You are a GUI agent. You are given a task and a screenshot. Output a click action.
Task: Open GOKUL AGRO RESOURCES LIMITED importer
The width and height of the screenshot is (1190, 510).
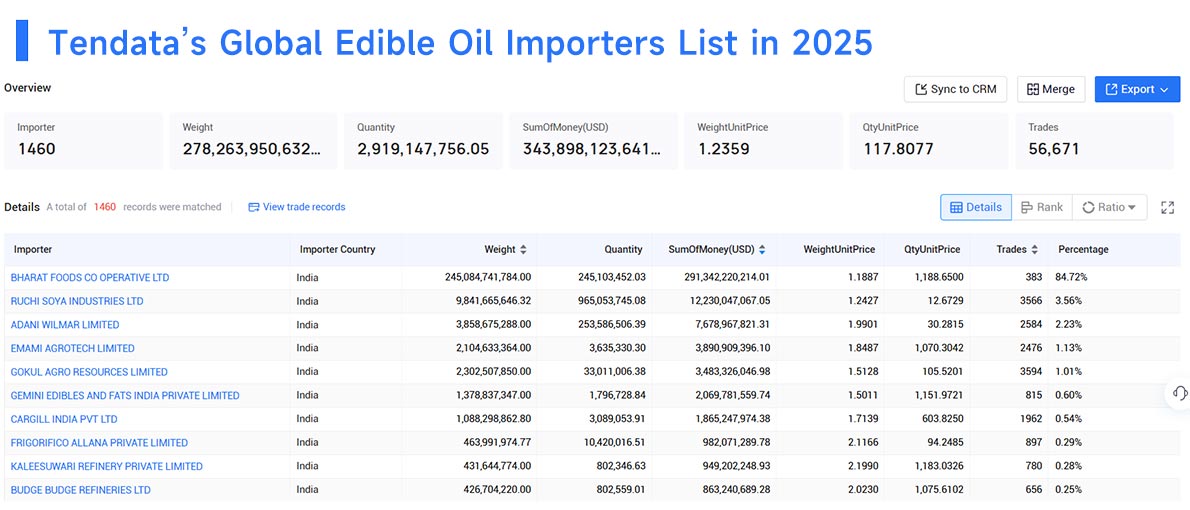tap(90, 372)
